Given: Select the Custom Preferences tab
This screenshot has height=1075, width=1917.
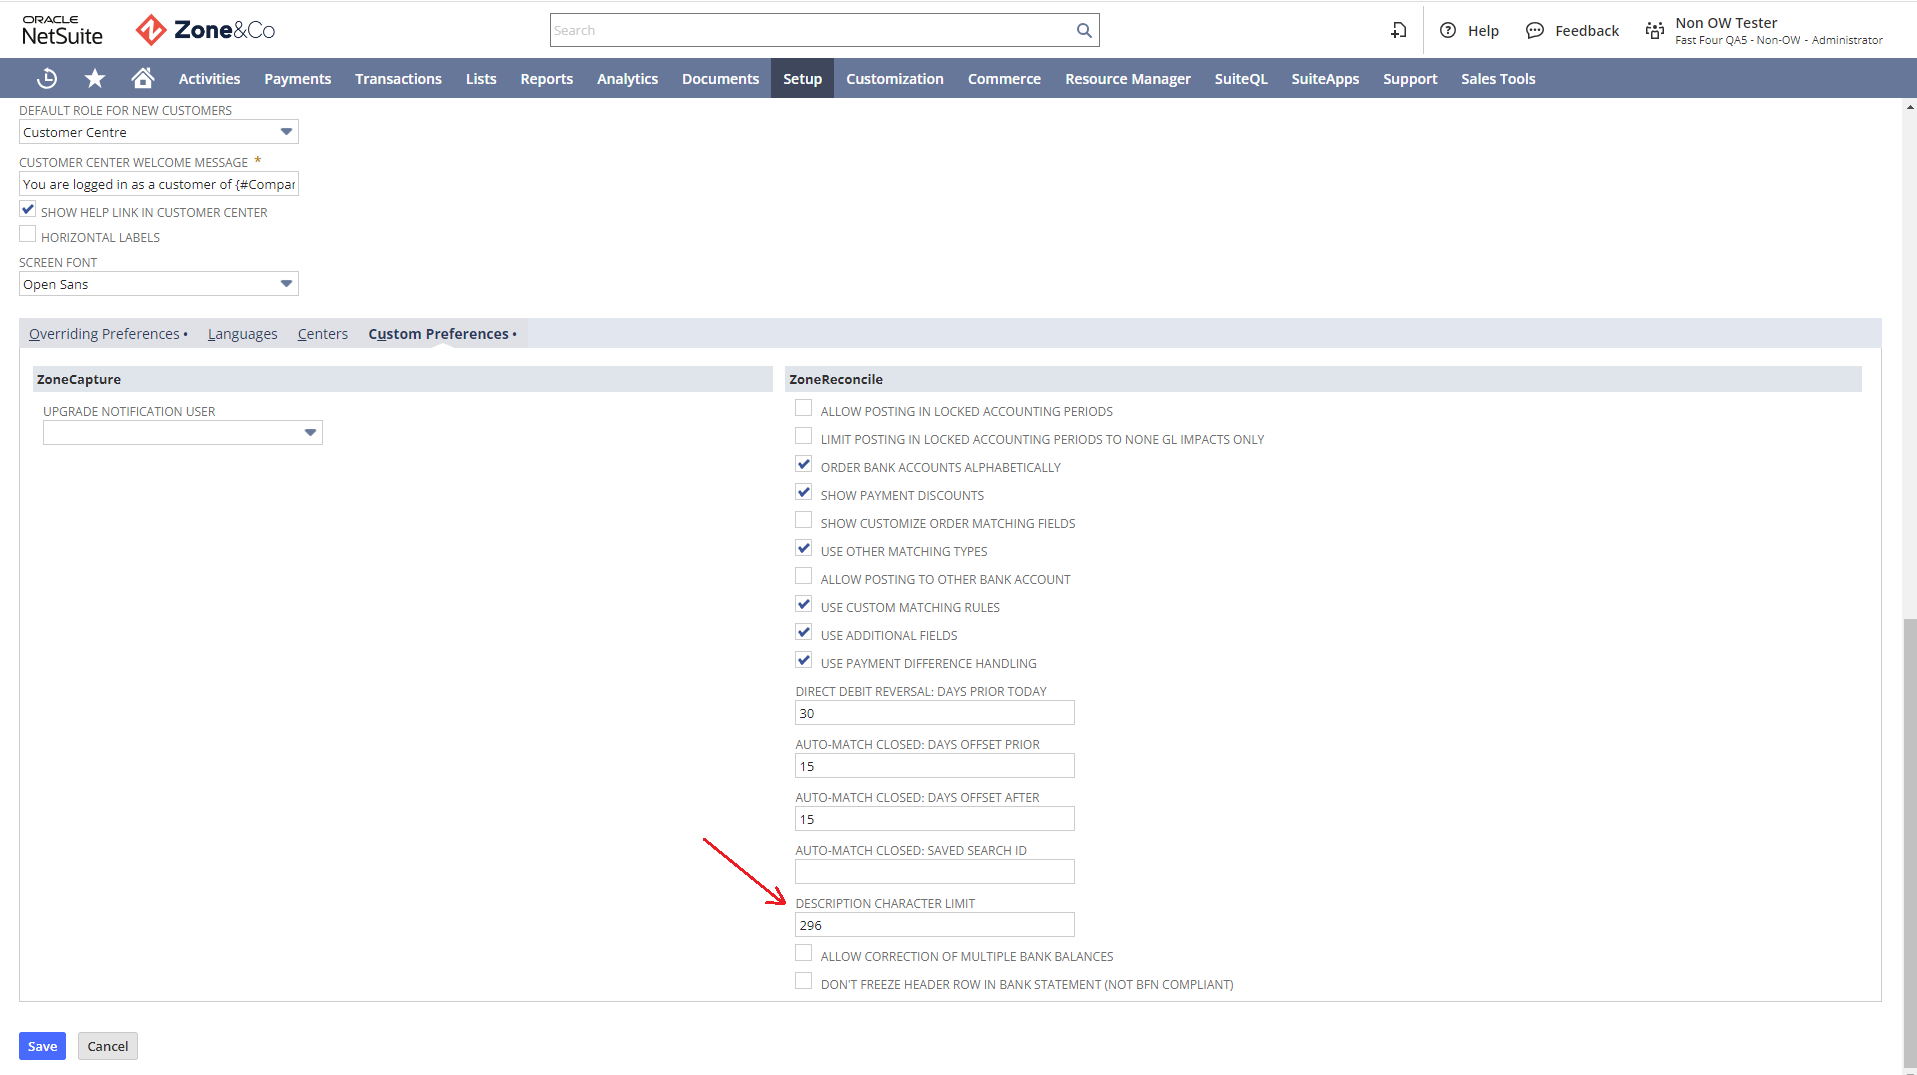Looking at the screenshot, I should [x=442, y=334].
